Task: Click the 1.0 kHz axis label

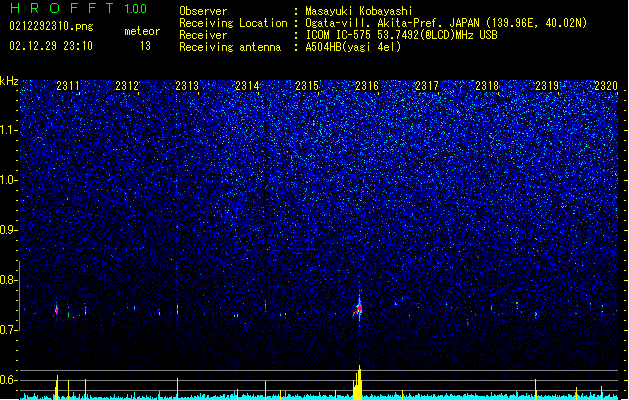Action: pyautogui.click(x=9, y=180)
